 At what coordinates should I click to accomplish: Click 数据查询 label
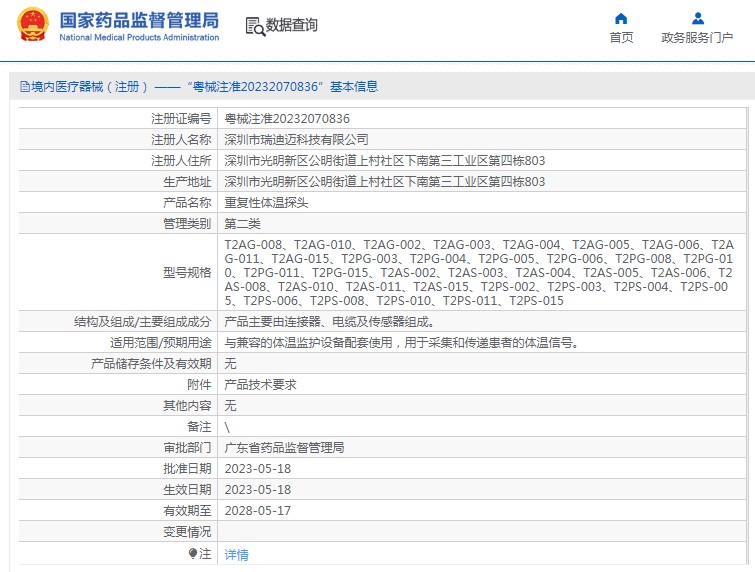[292, 25]
